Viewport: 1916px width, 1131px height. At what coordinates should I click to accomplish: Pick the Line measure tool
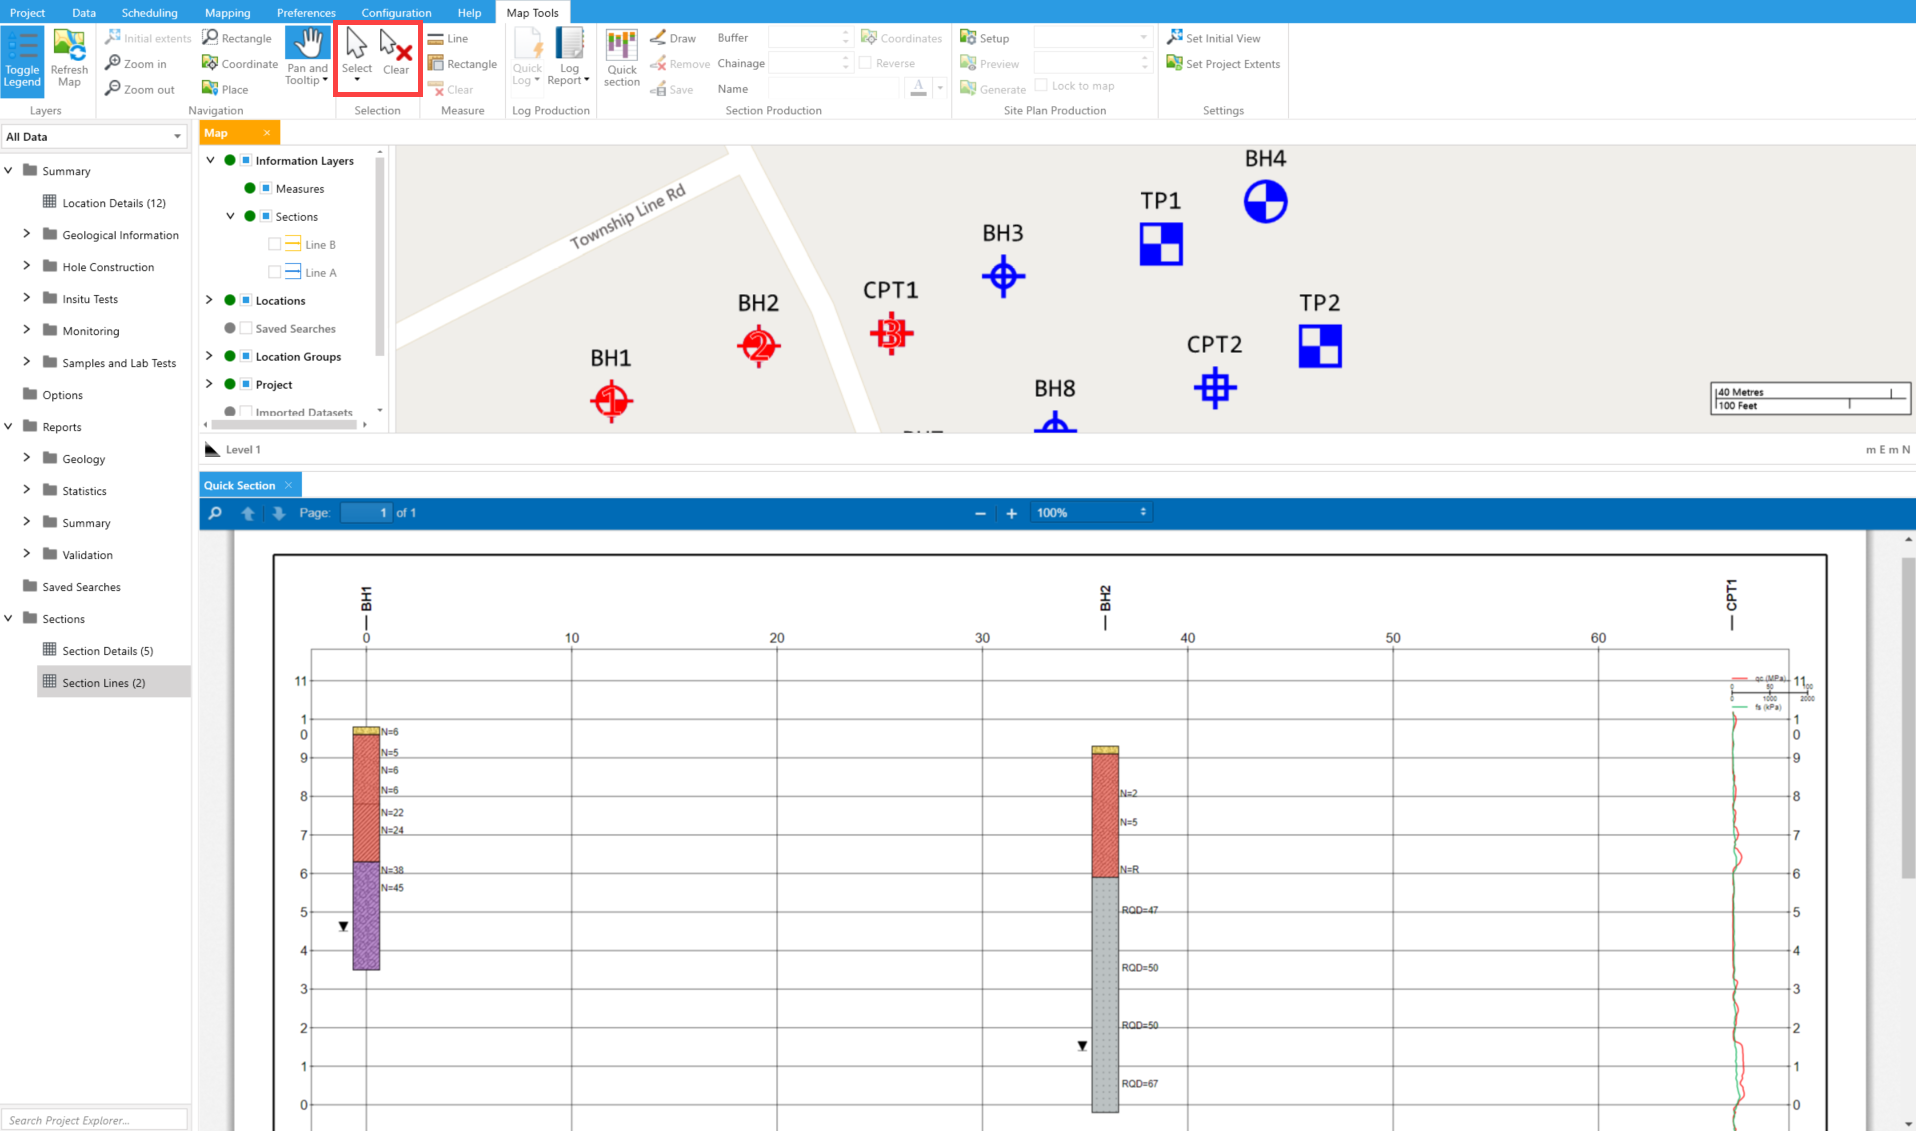pos(449,38)
